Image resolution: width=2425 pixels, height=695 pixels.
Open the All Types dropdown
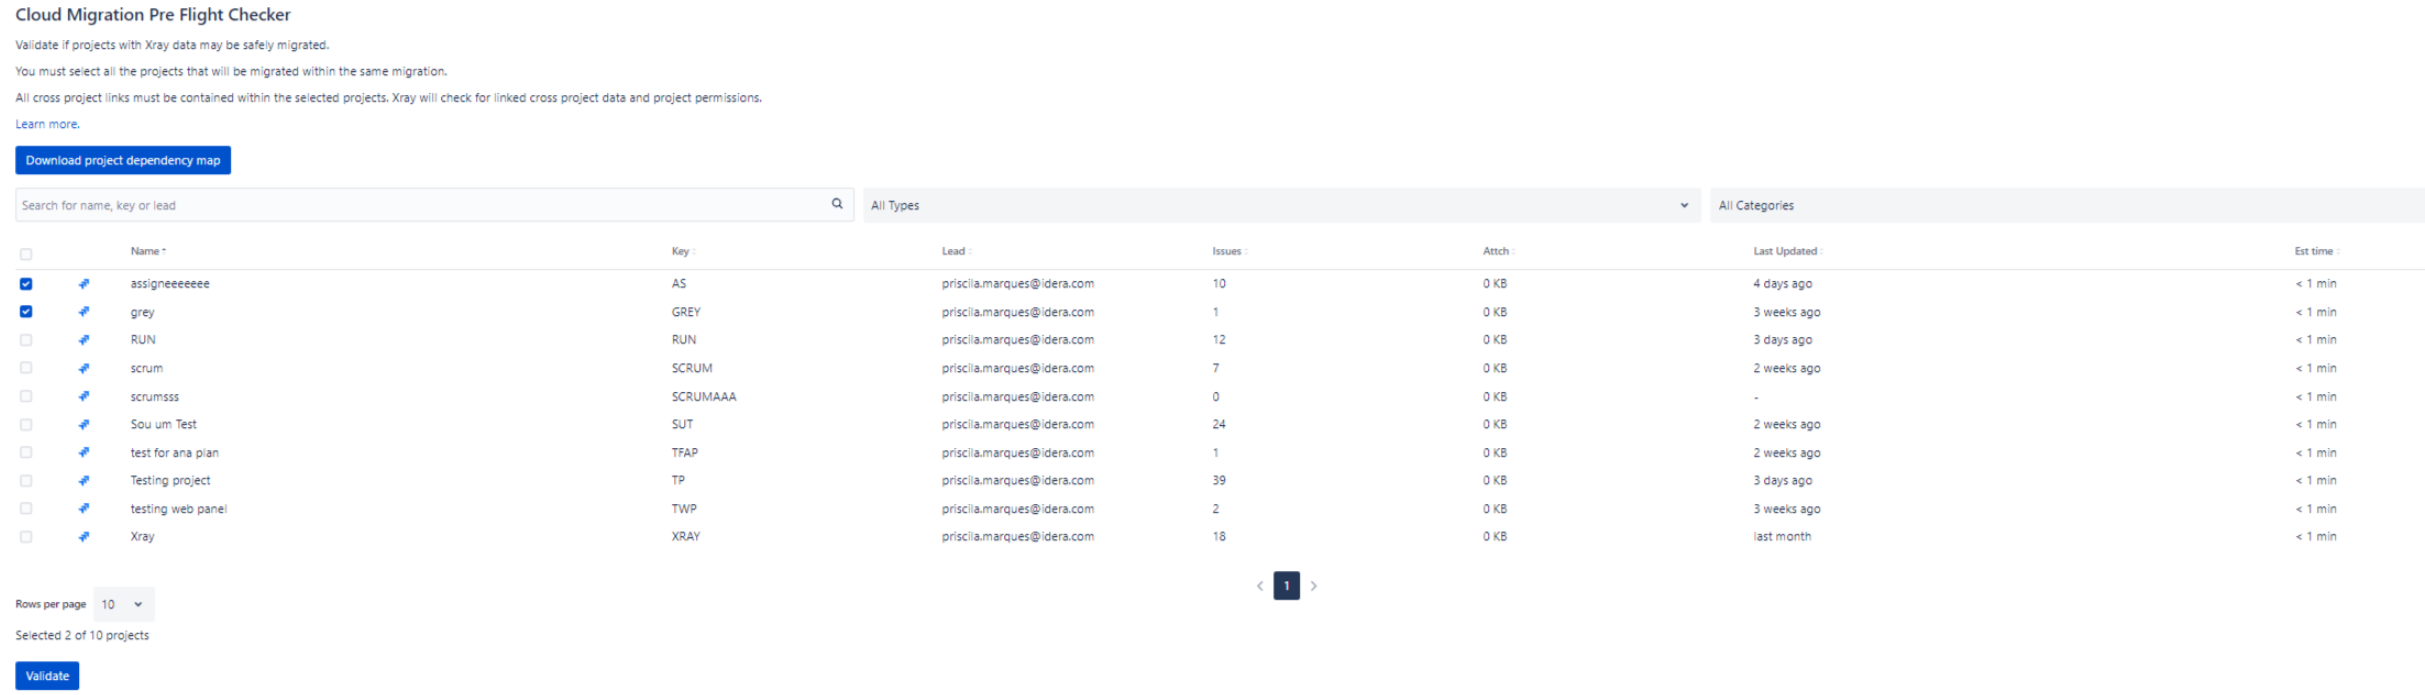click(1281, 205)
